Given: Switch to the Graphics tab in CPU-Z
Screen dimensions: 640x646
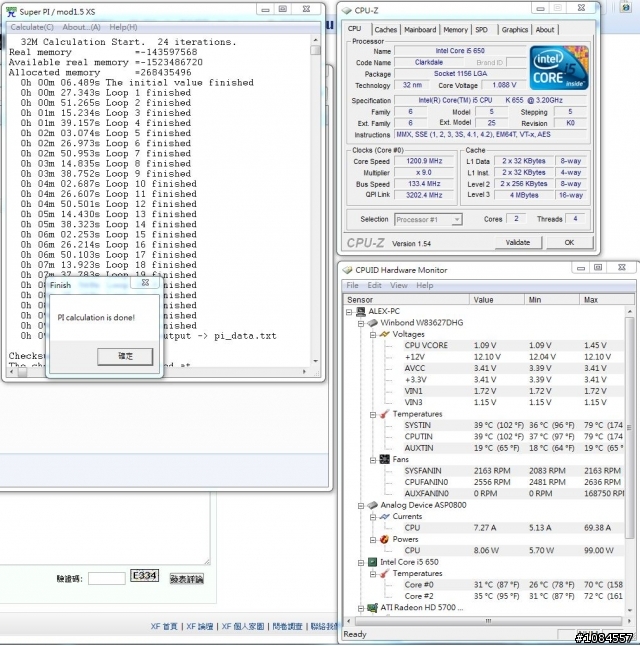Looking at the screenshot, I should point(515,30).
